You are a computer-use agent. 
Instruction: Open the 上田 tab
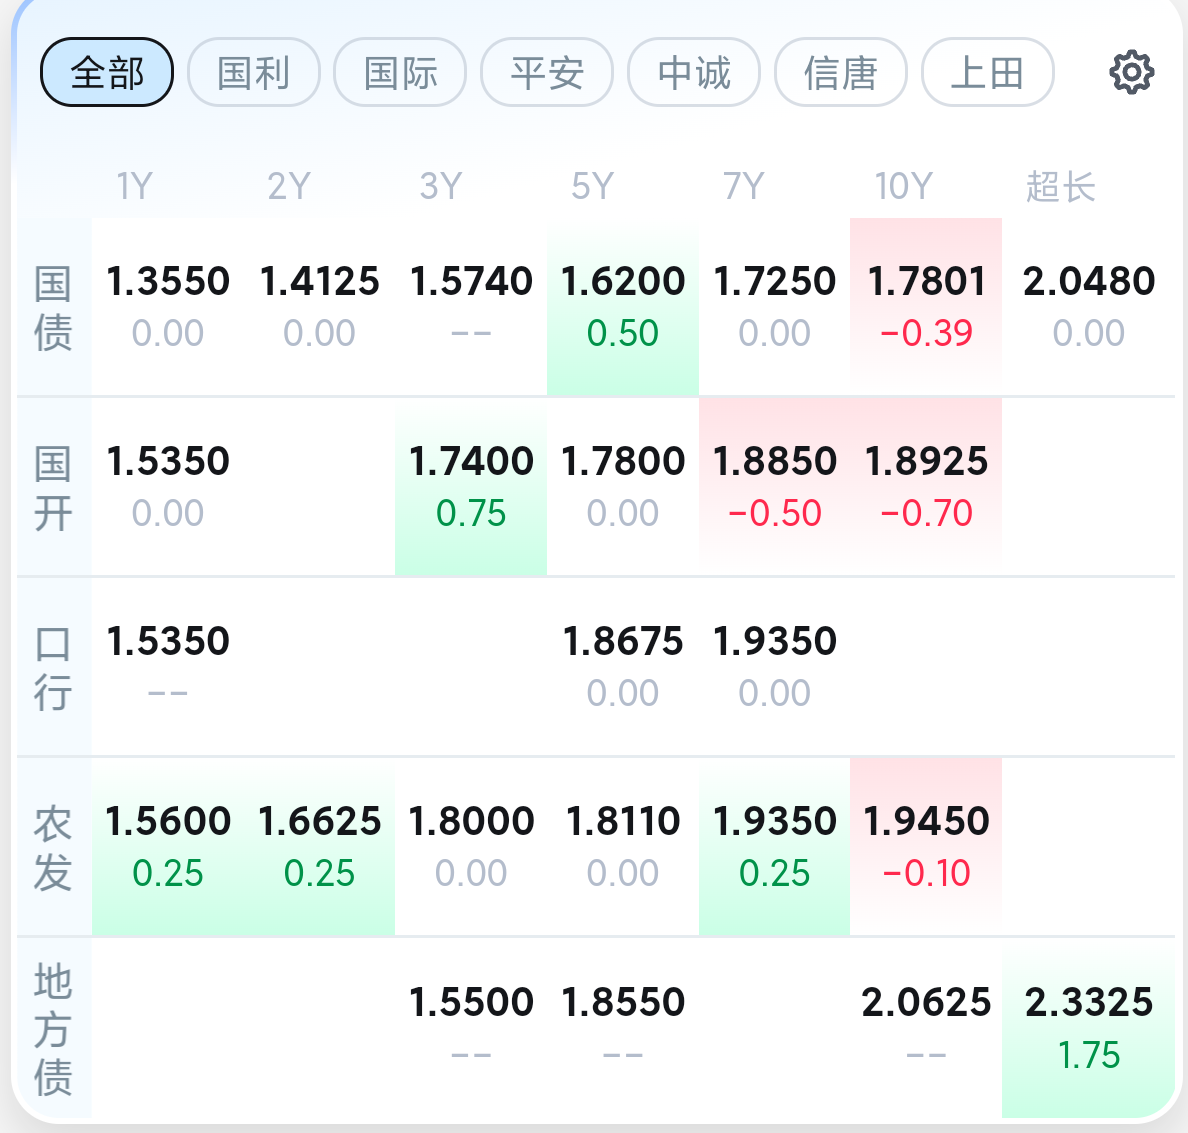tap(987, 73)
